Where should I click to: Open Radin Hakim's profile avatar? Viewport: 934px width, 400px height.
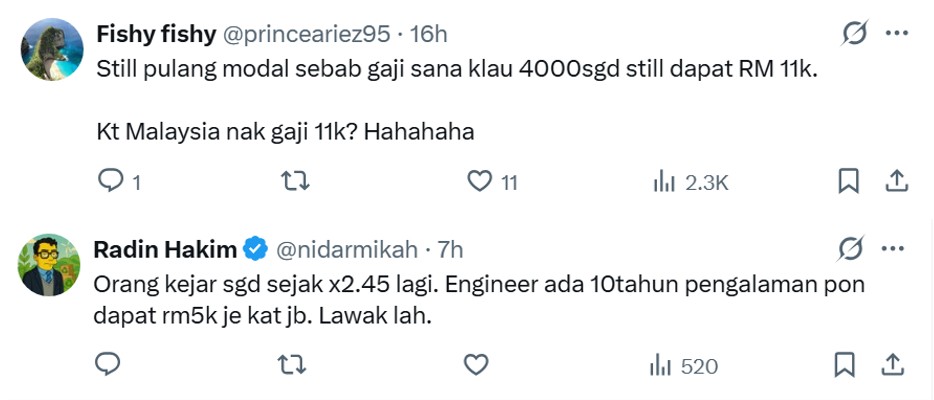(x=51, y=265)
